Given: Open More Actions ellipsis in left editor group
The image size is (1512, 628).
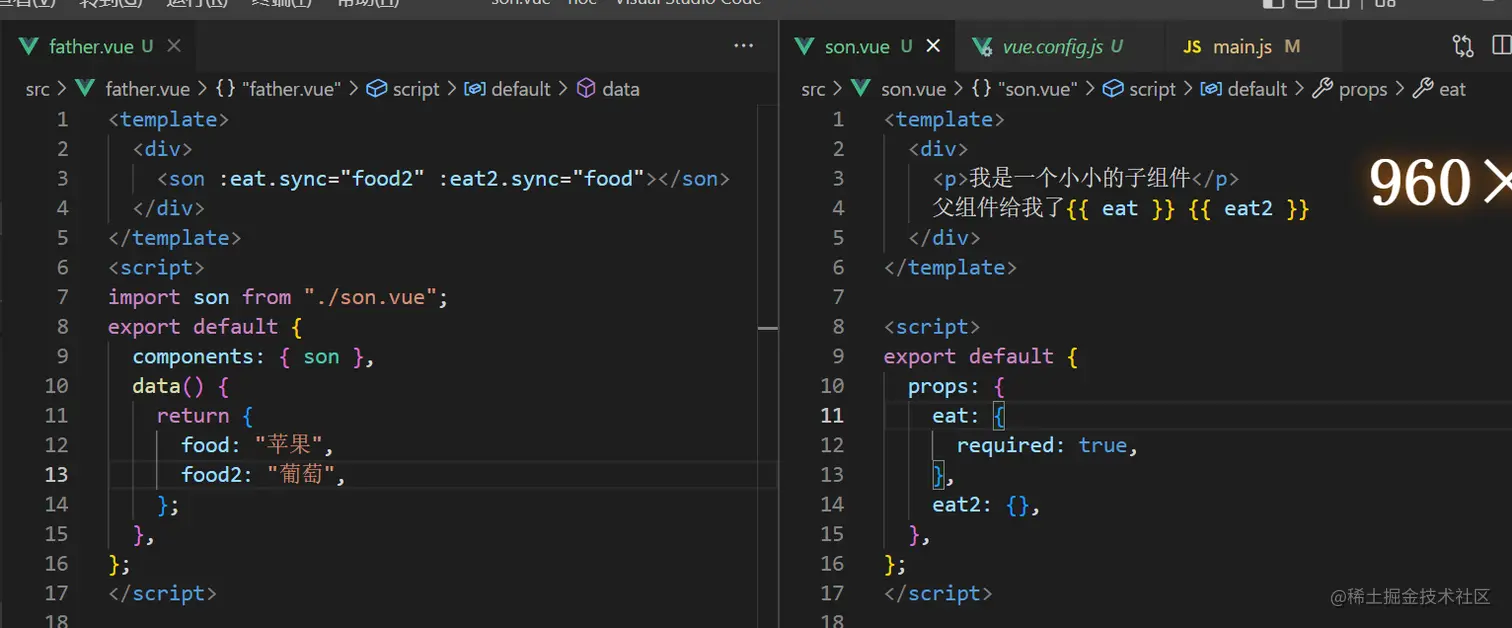Looking at the screenshot, I should [743, 46].
